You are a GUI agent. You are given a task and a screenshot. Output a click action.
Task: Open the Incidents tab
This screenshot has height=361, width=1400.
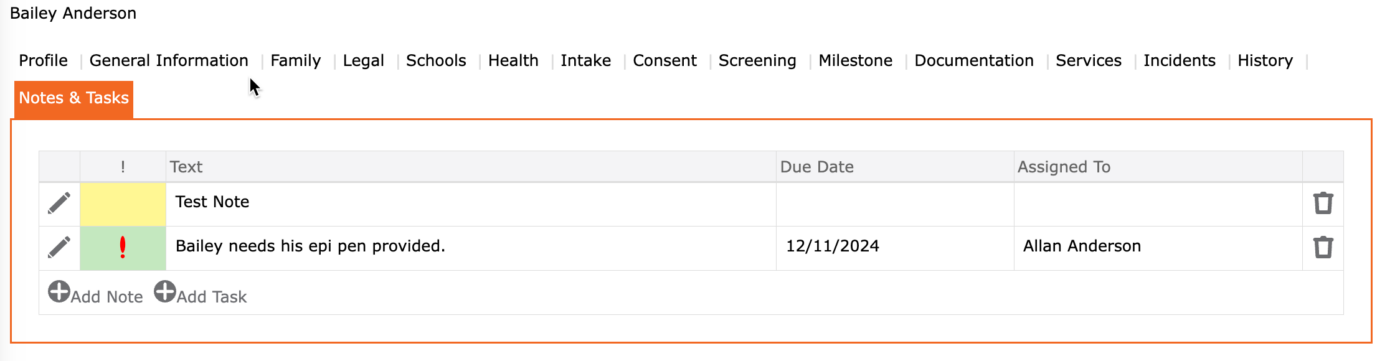pos(1179,60)
